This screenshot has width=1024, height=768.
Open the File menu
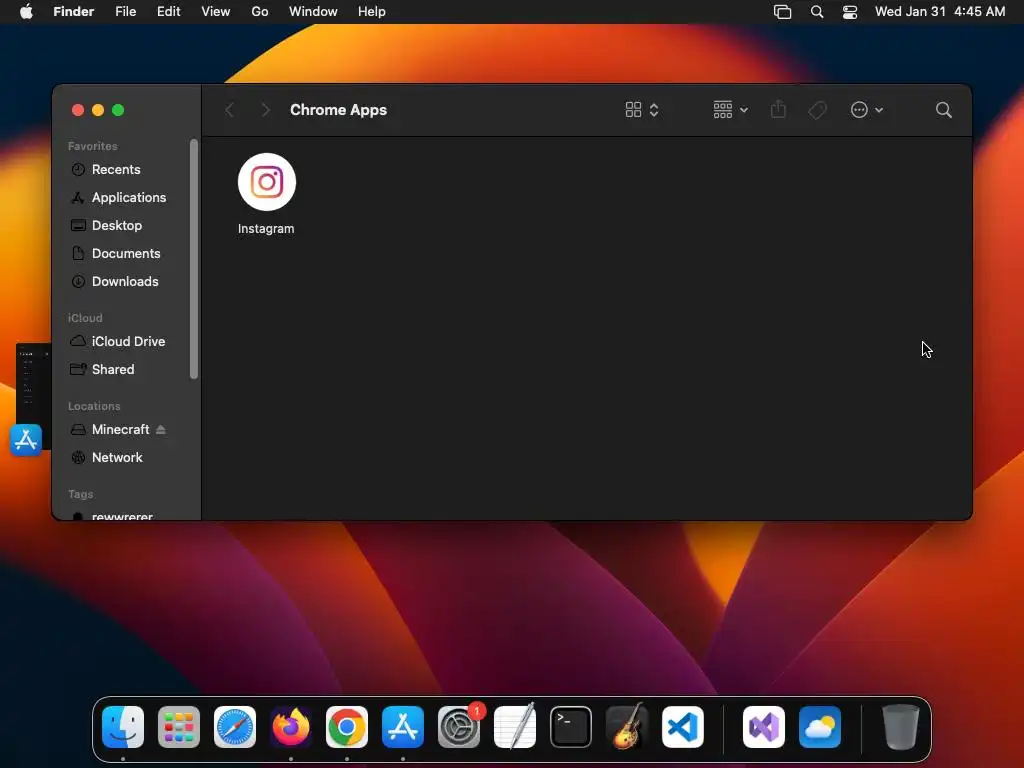tap(125, 12)
